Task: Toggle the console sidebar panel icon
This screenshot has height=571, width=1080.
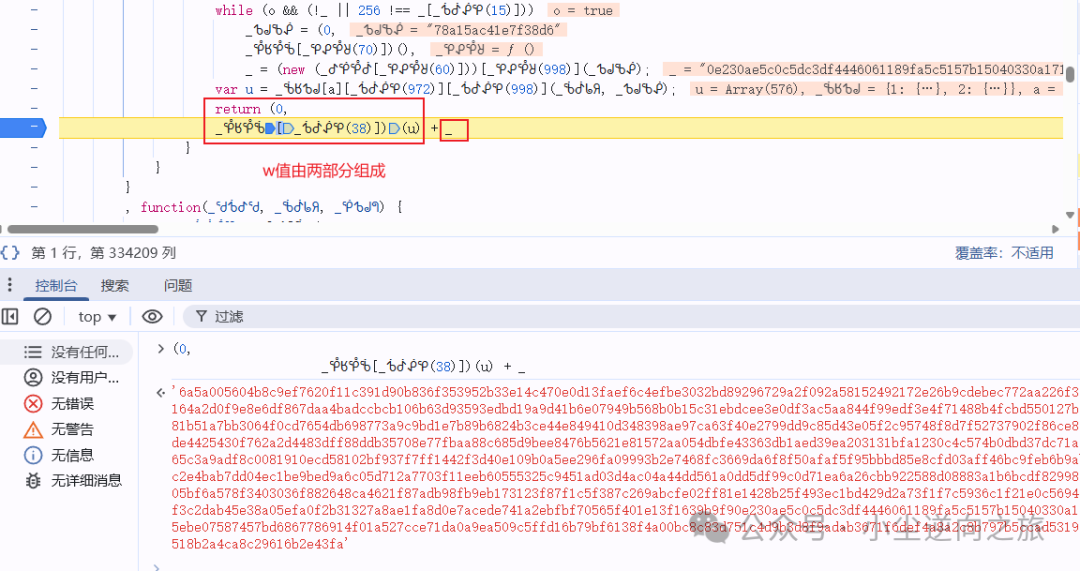Action: pyautogui.click(x=10, y=316)
